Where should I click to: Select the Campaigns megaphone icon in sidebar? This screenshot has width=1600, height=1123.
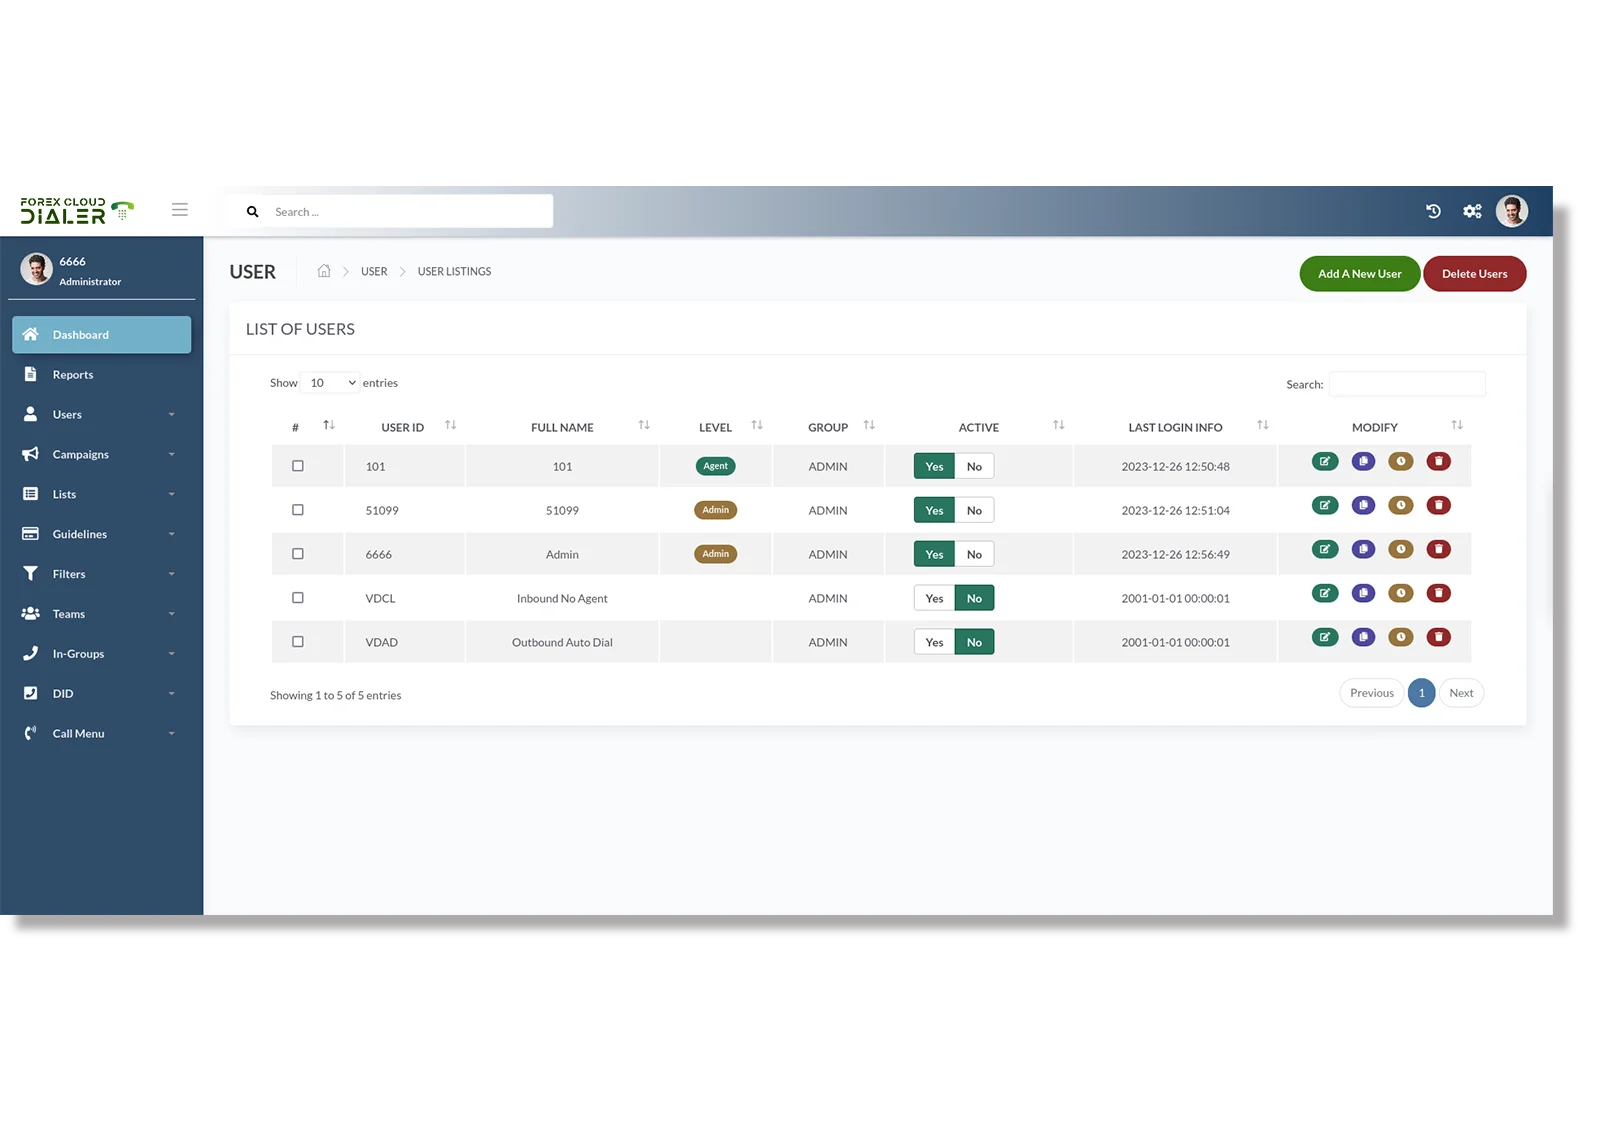30,453
